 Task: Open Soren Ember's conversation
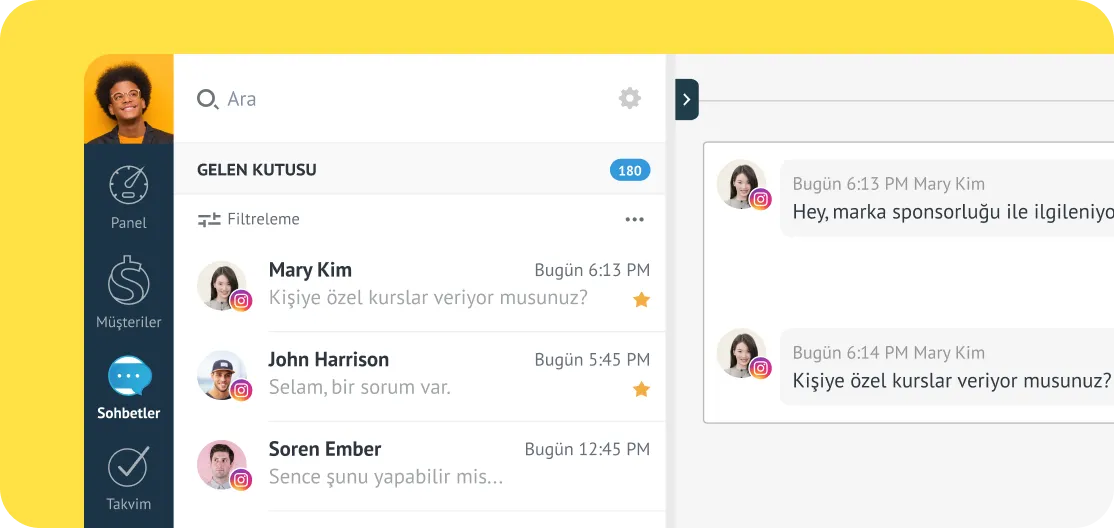click(x=420, y=464)
